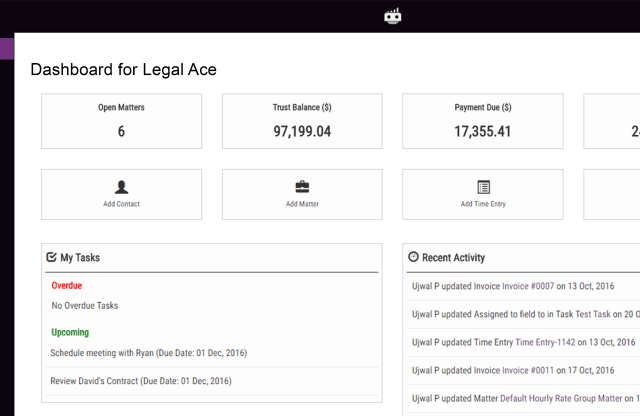The image size is (640, 416).
Task: Open the Open Matters summary card
Action: point(121,121)
